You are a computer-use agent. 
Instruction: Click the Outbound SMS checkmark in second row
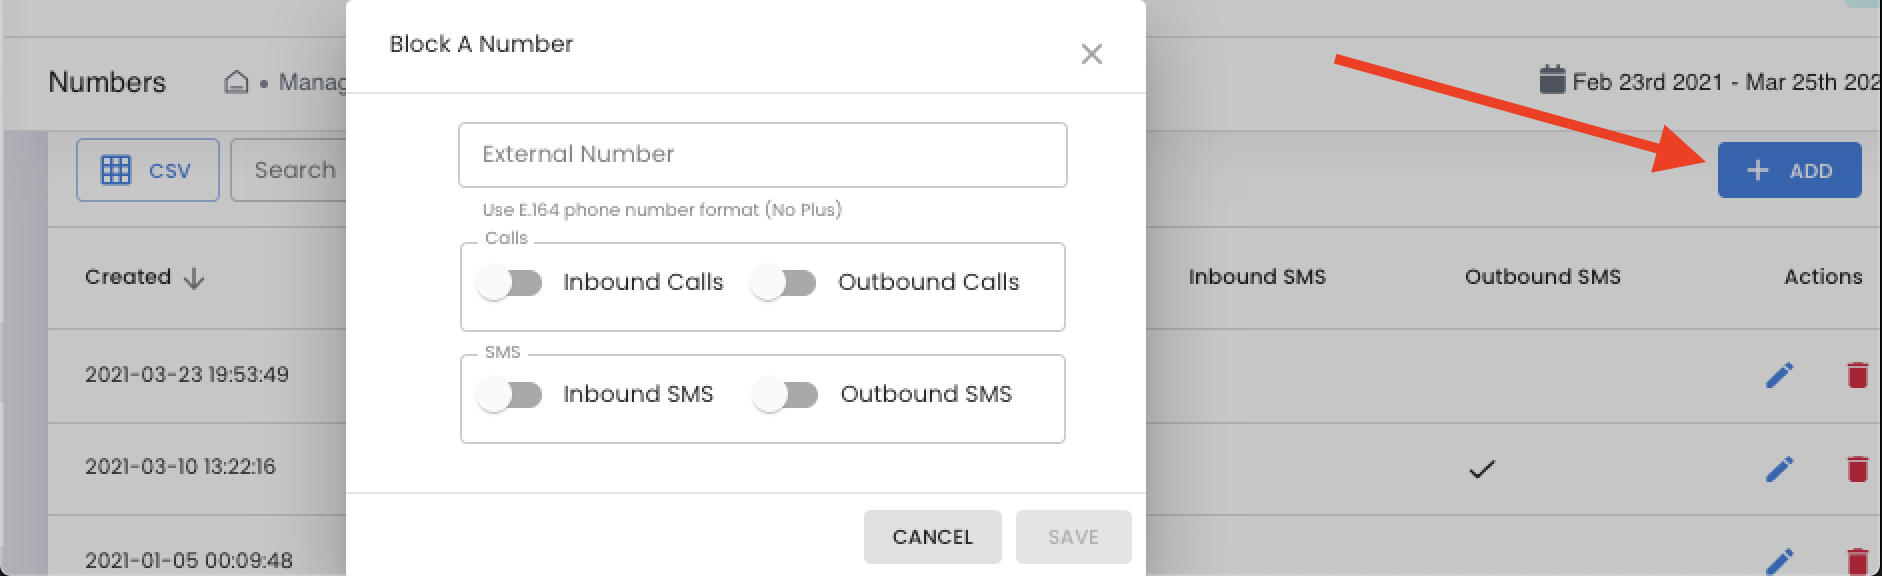click(1481, 468)
